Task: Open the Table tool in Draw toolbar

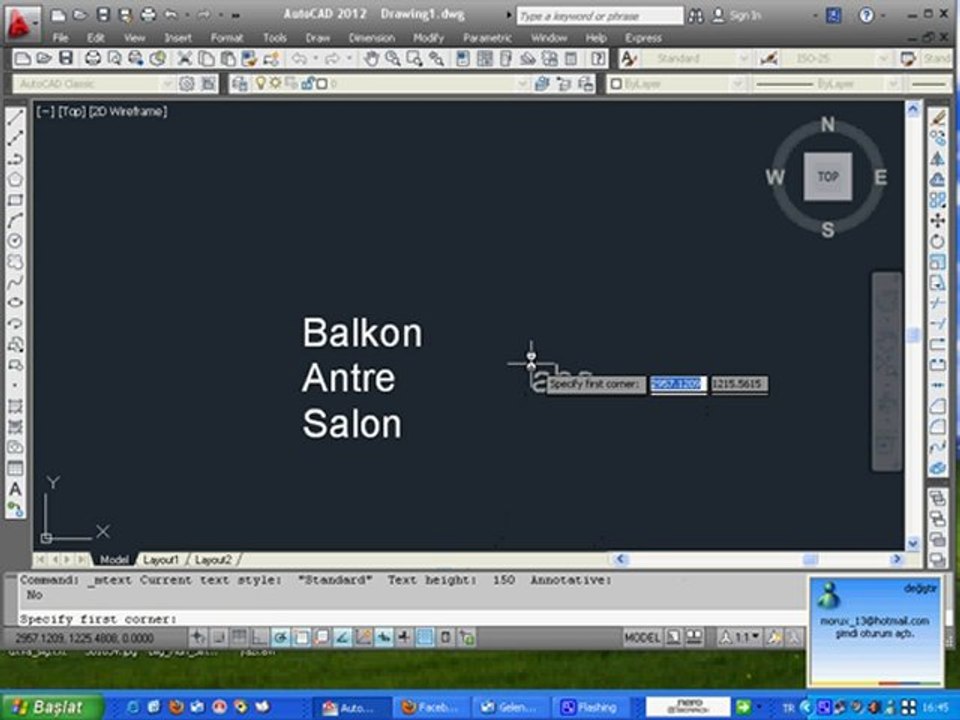Action: pyautogui.click(x=15, y=468)
